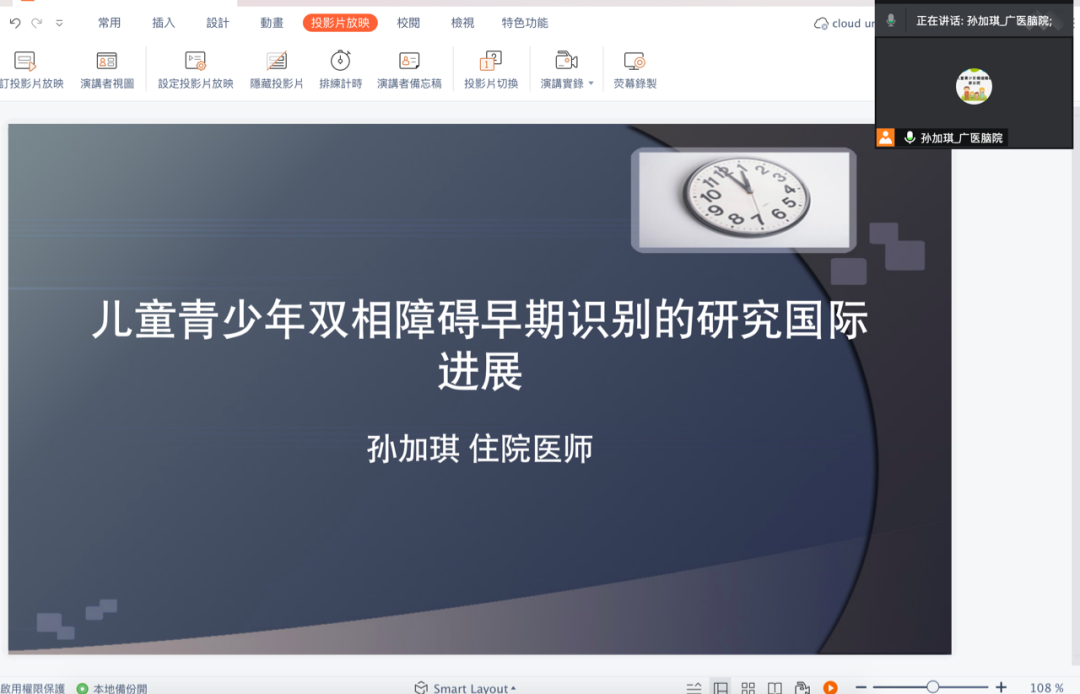This screenshot has width=1080, height=694.
Task: Expand the 演講實錄 dropdown arrow
Action: tap(591, 83)
